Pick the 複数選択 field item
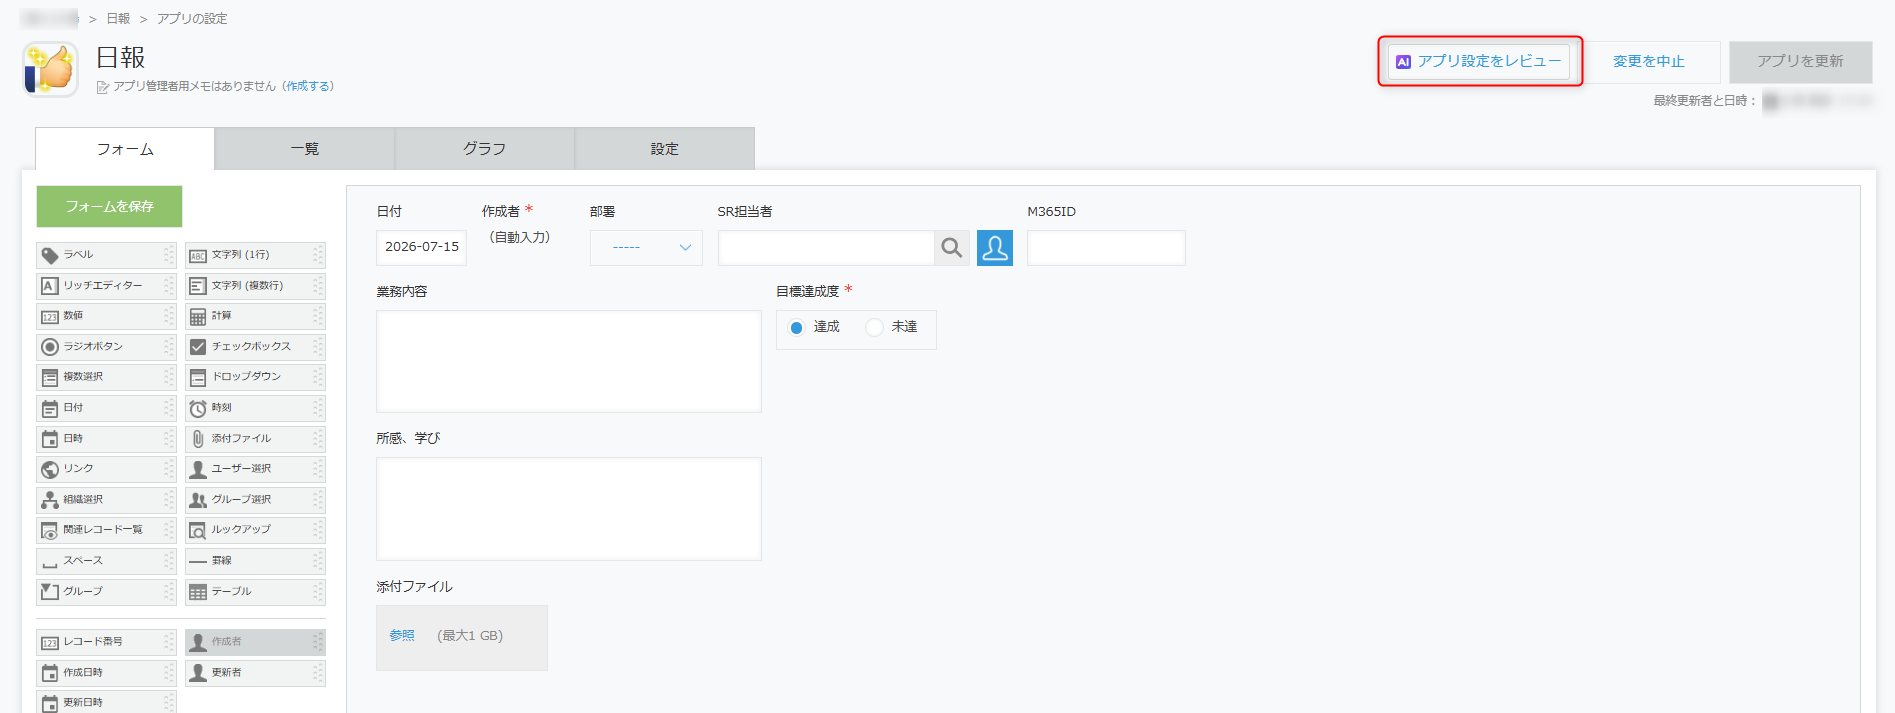 point(106,377)
